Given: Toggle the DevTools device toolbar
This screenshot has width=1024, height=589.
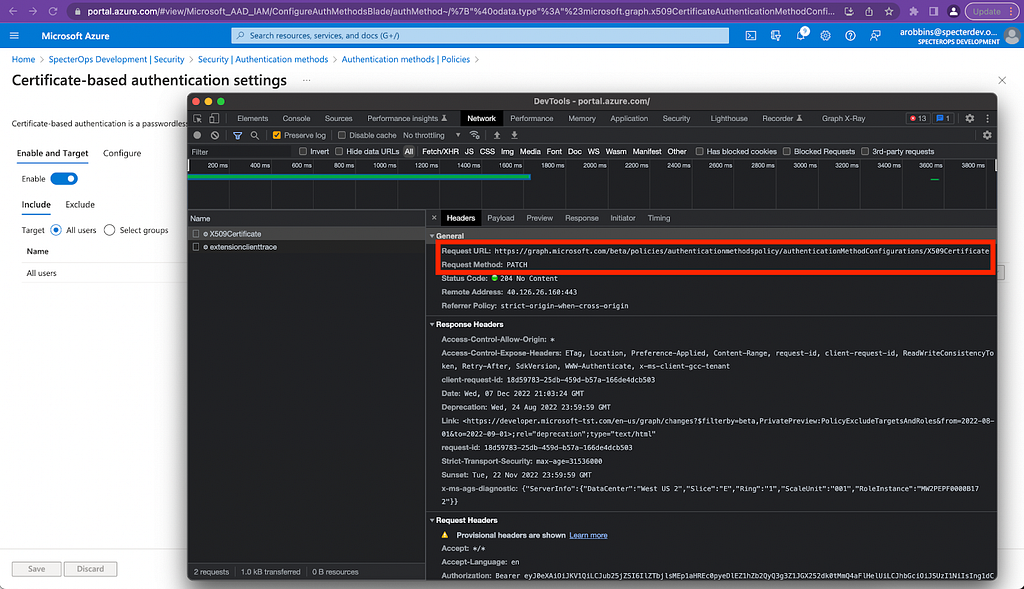Looking at the screenshot, I should [214, 118].
